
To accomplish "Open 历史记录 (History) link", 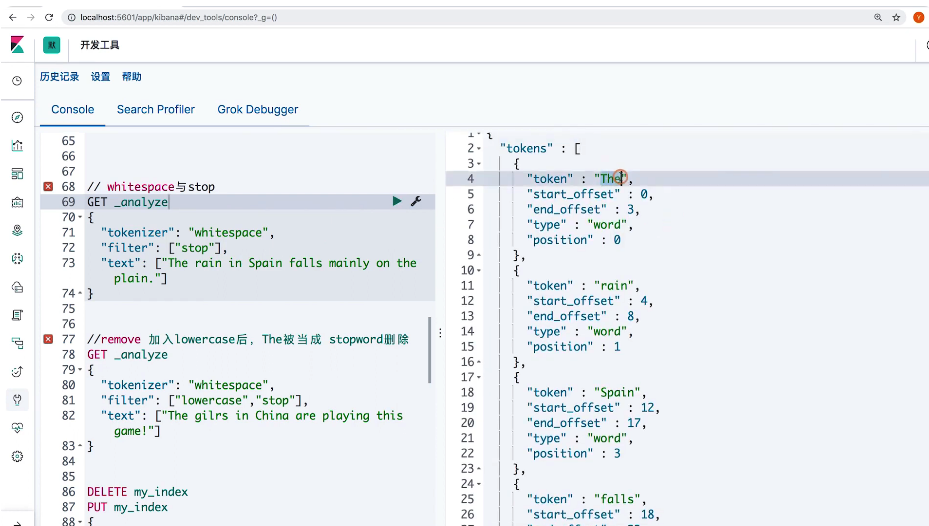I will click(x=59, y=77).
